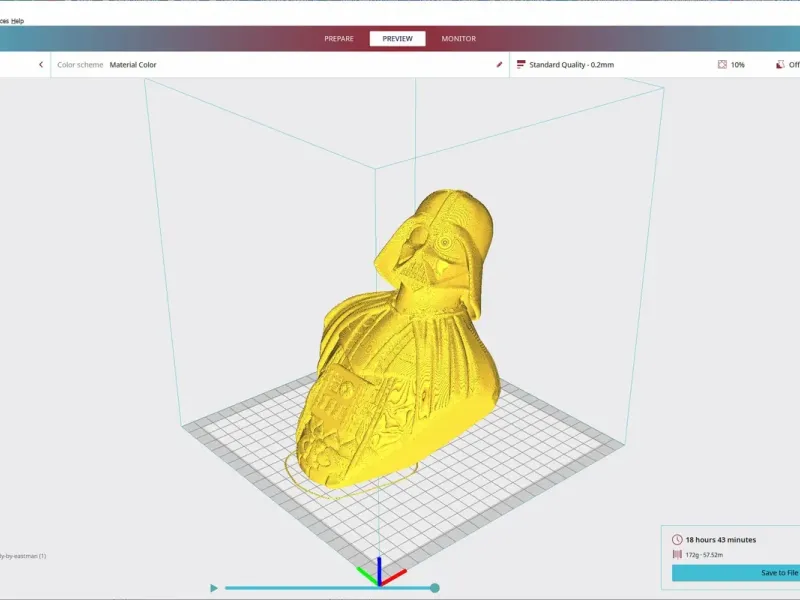Click the 18 hours 43 minutes estimate
This screenshot has width=800, height=600.
(720, 540)
